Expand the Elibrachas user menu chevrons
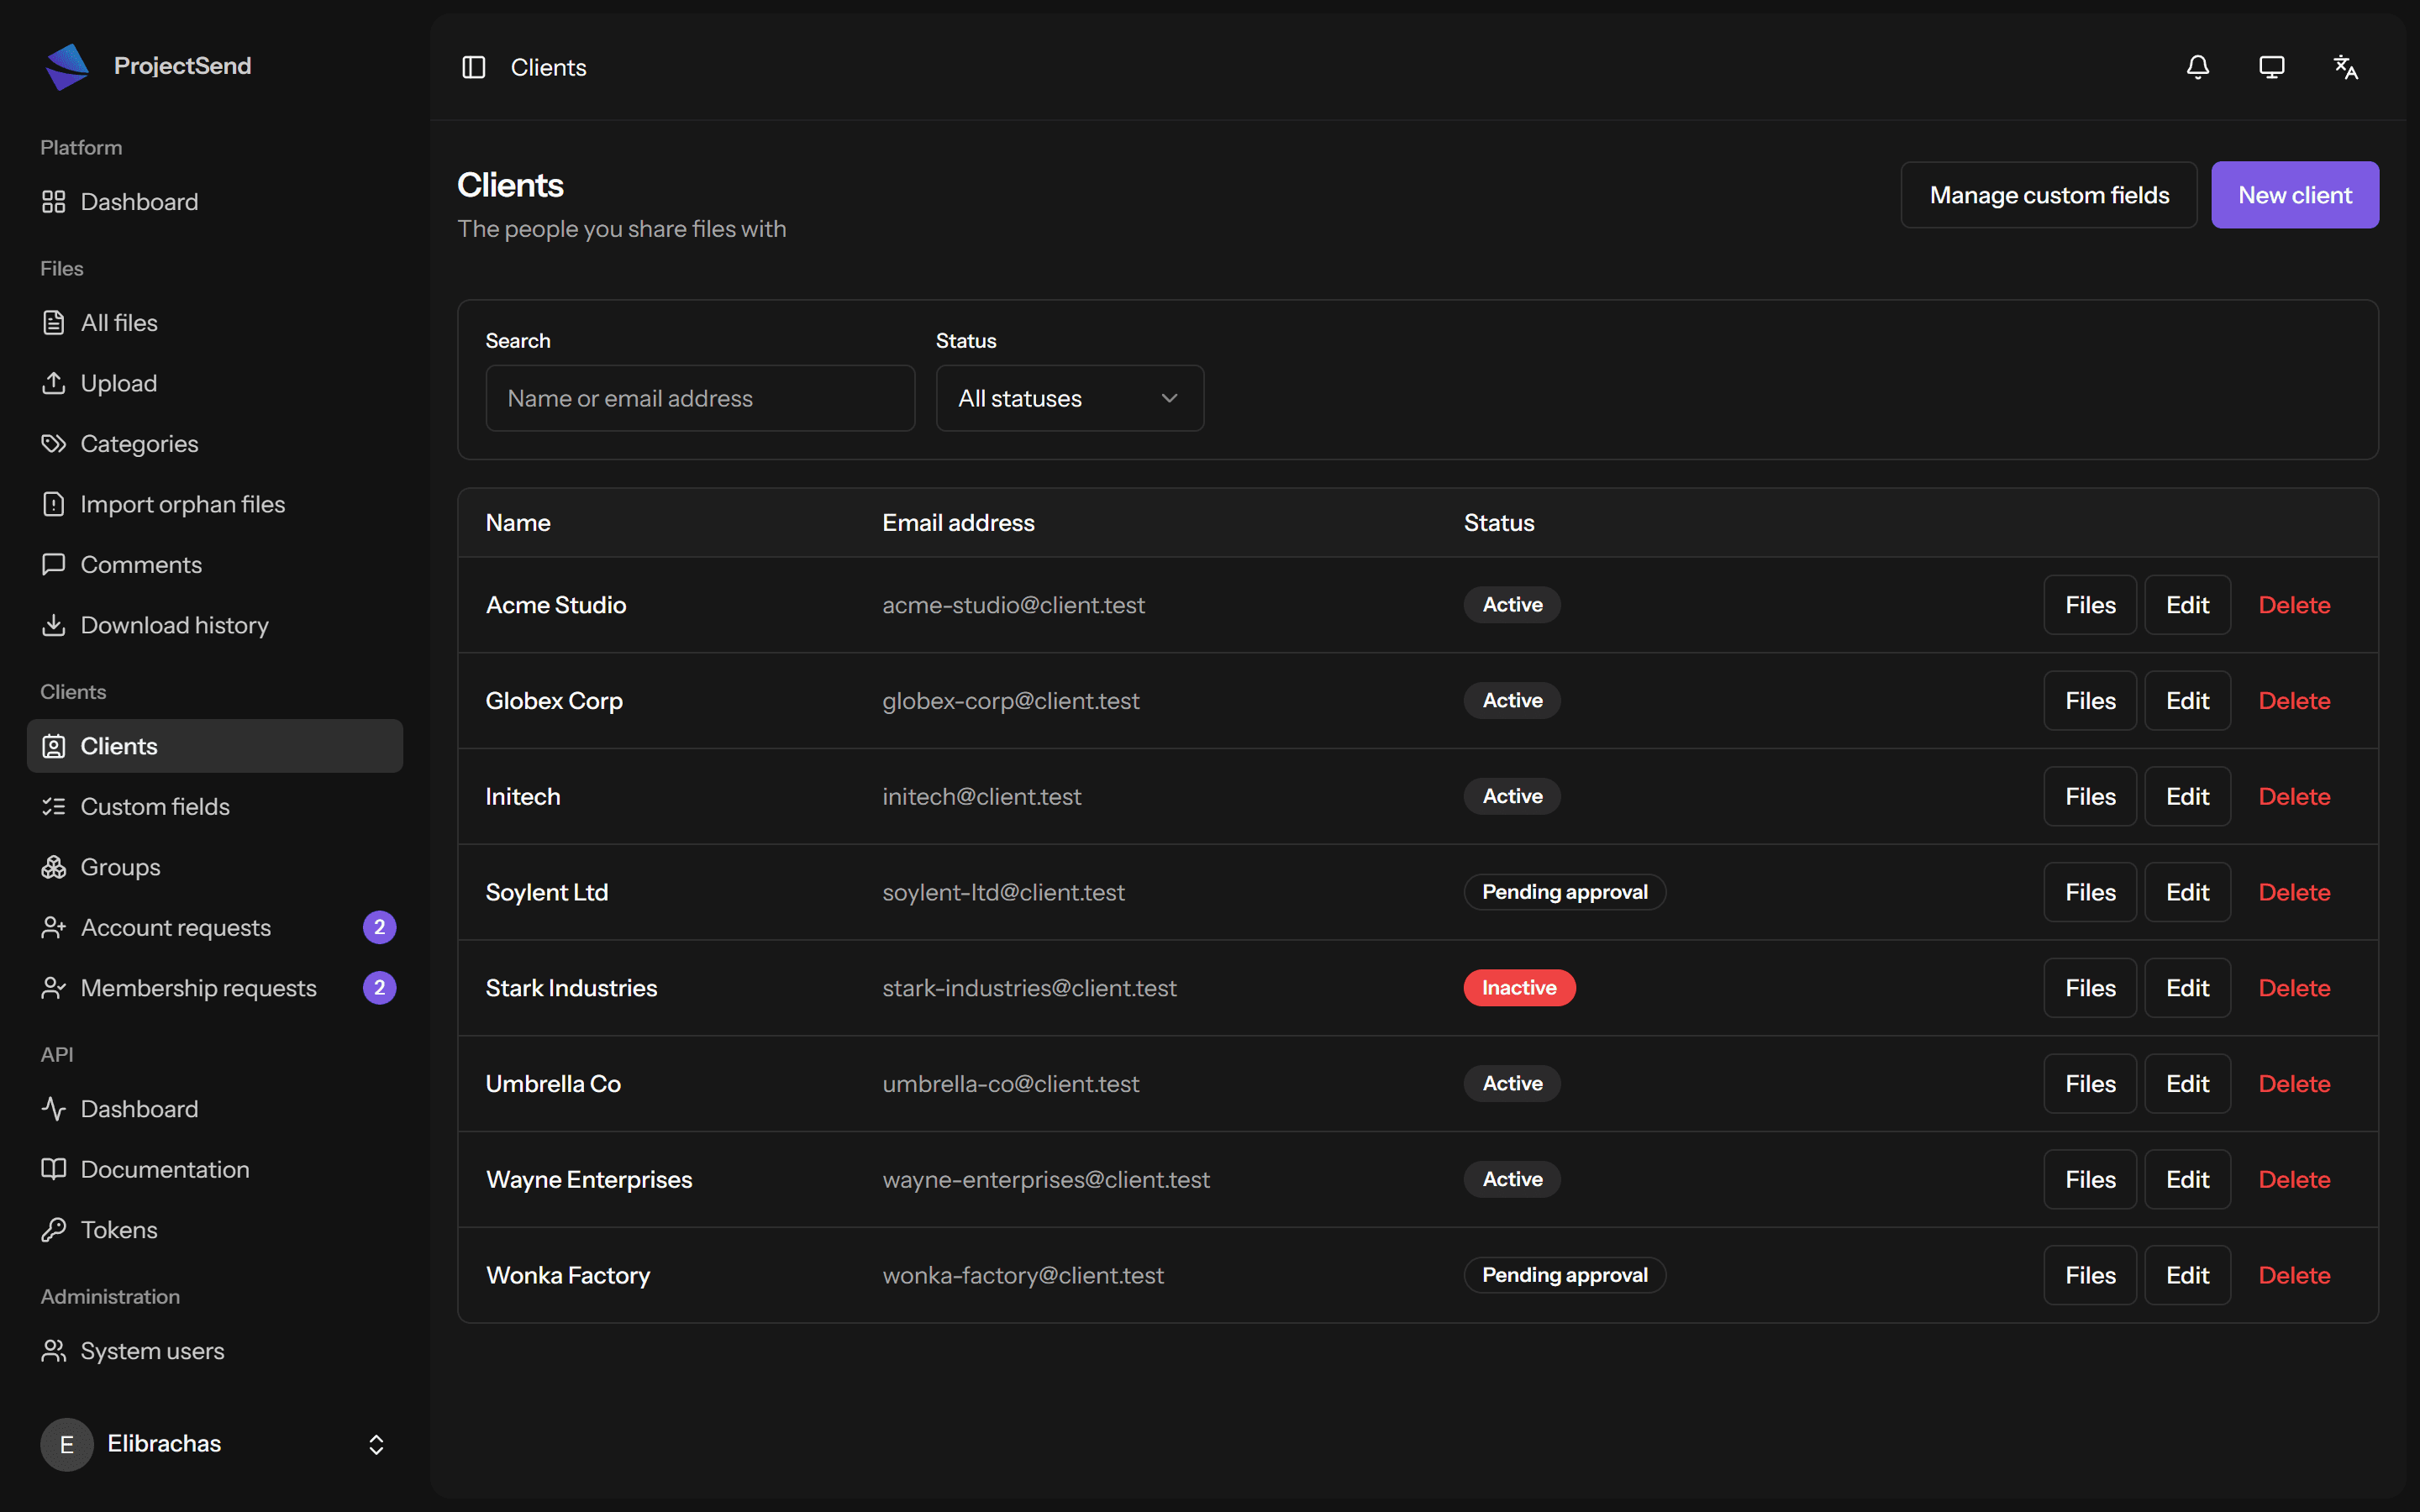This screenshot has width=2420, height=1512. 376,1444
